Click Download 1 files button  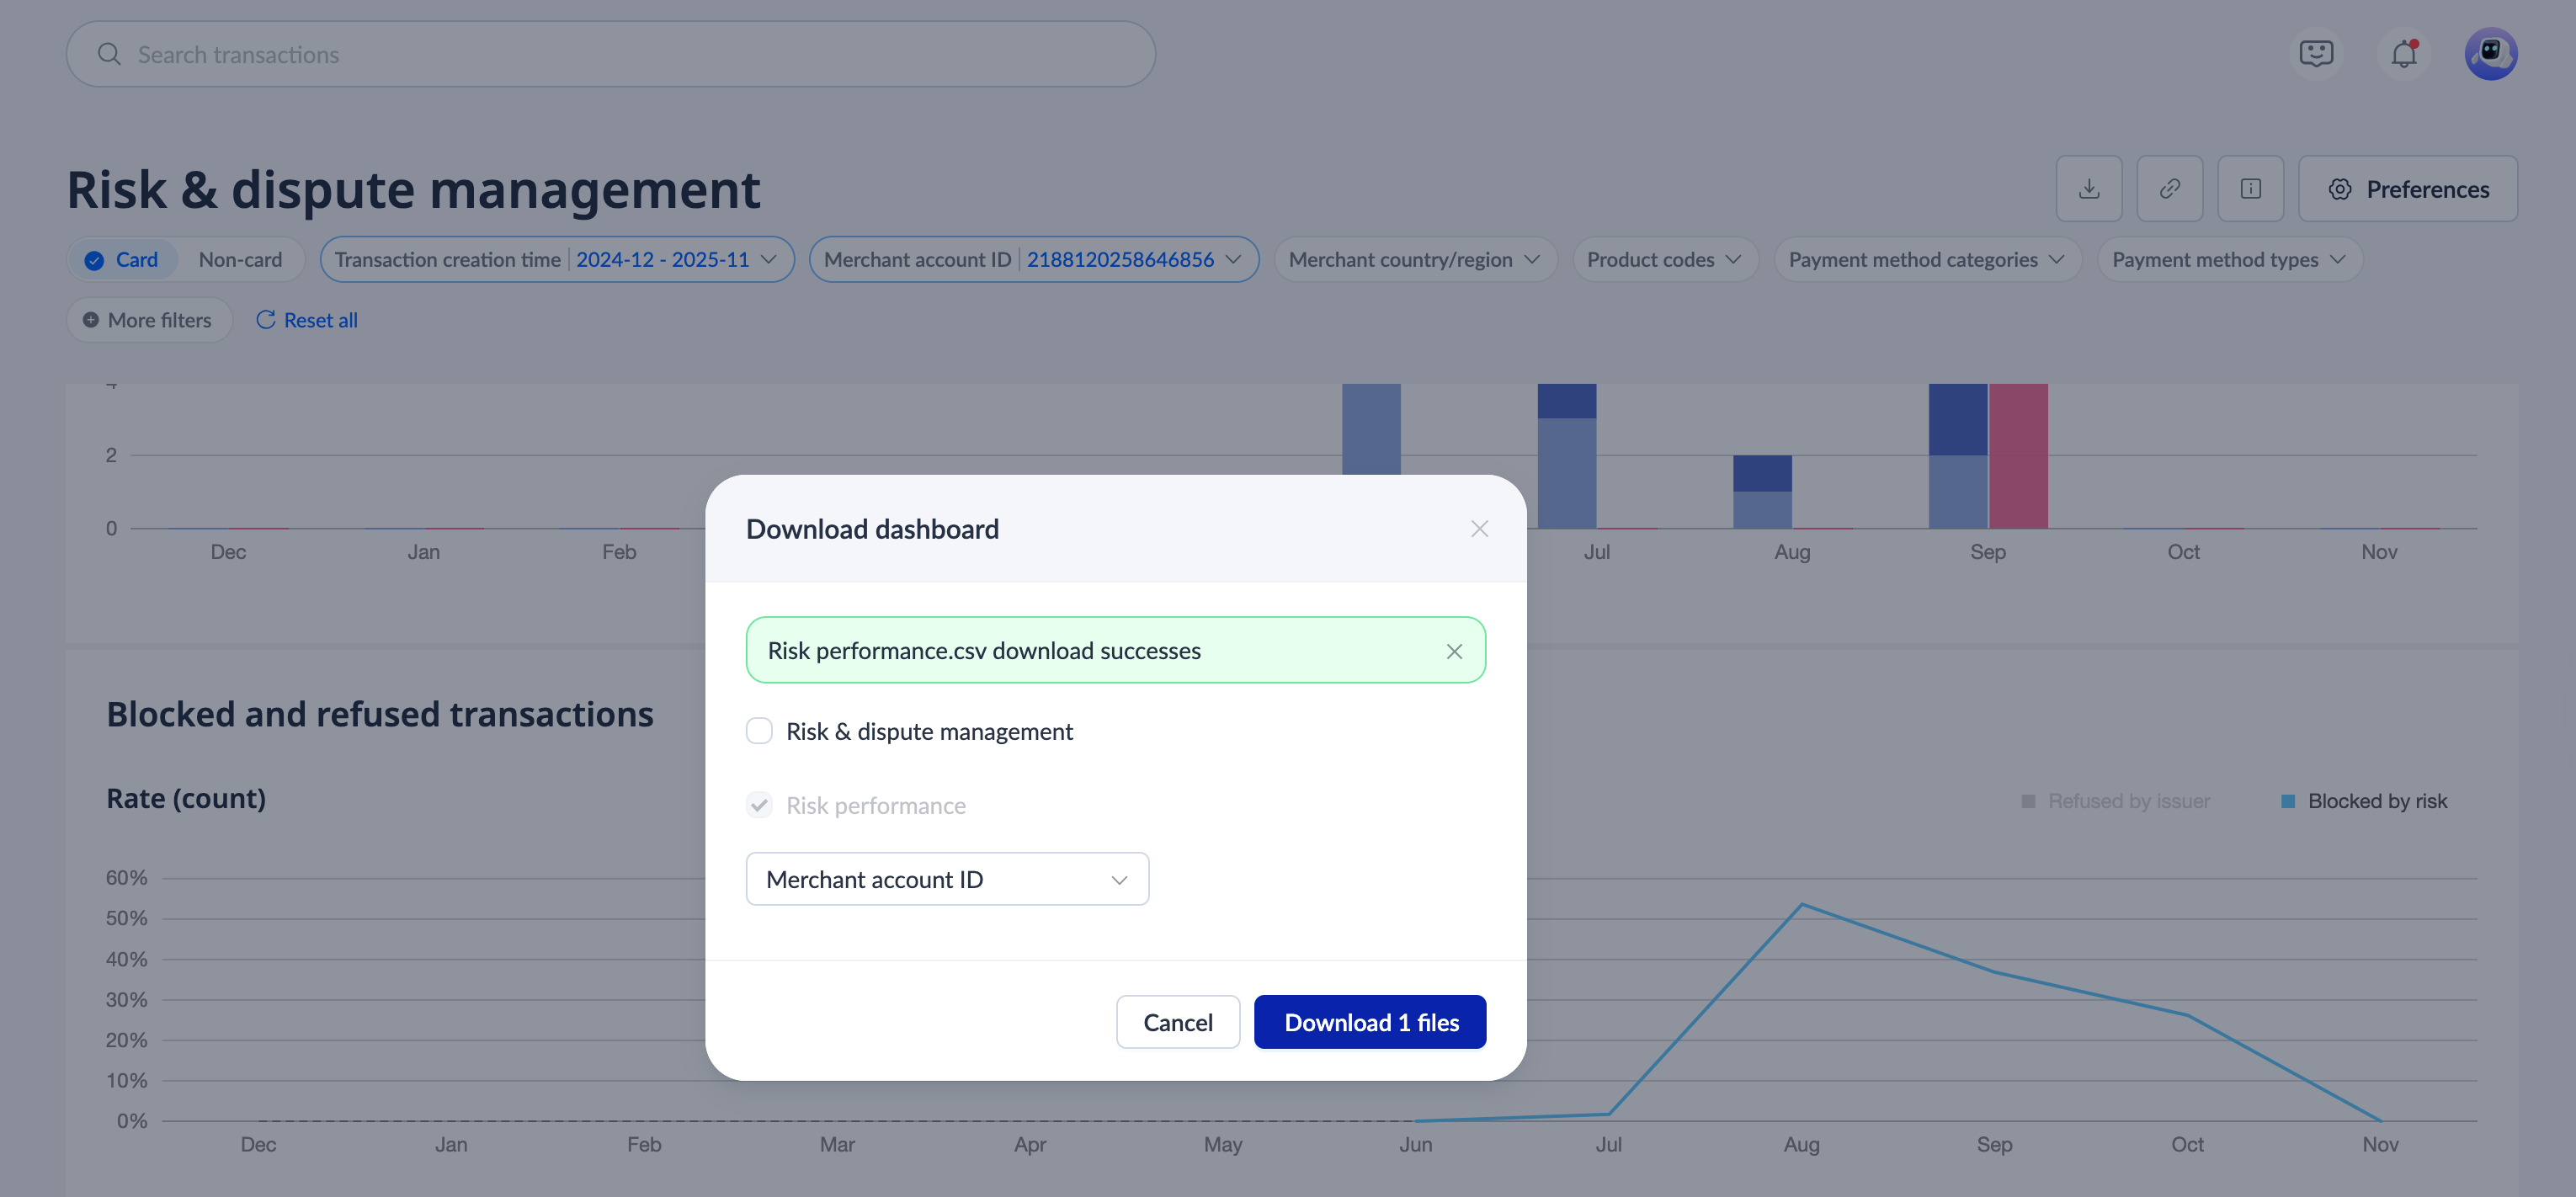coord(1370,1022)
